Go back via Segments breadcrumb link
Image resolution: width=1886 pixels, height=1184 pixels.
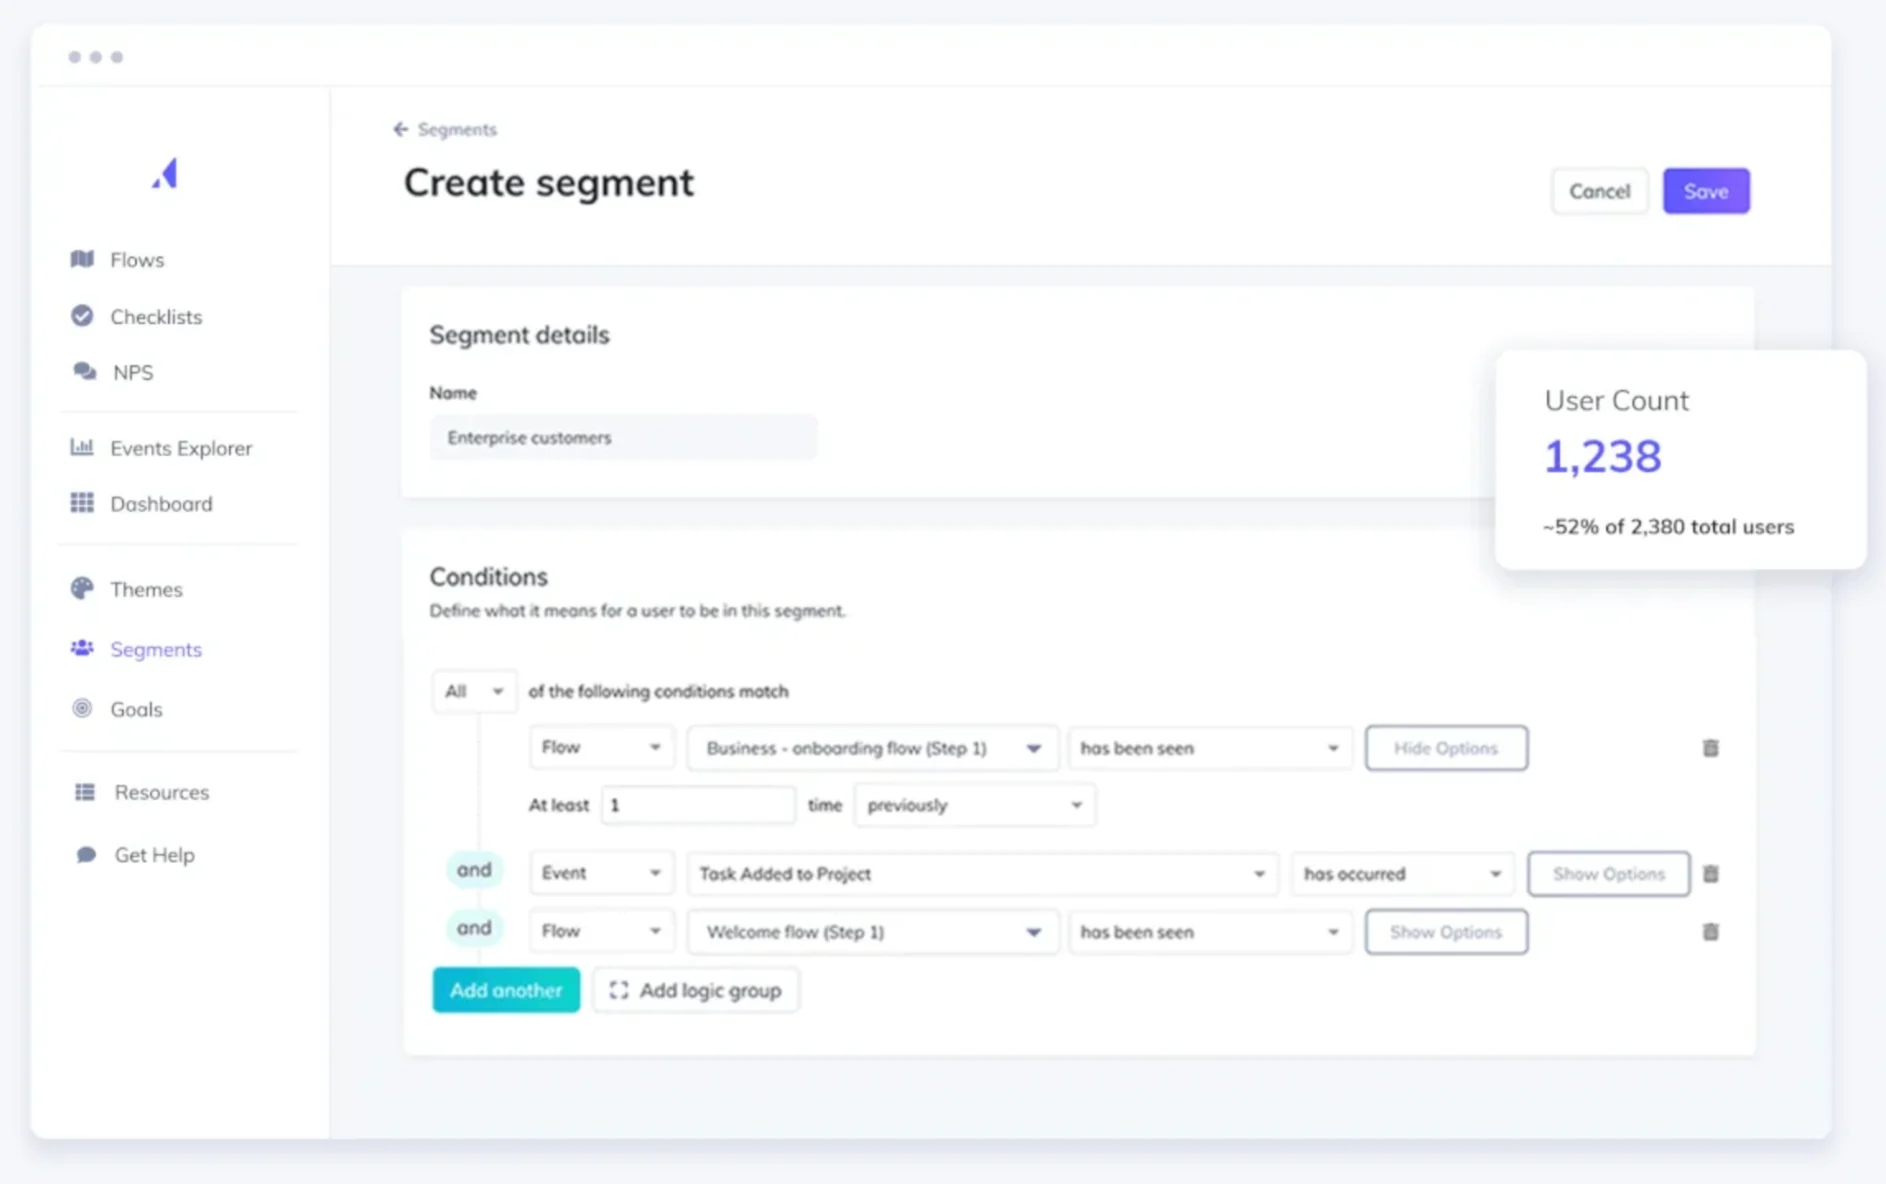pyautogui.click(x=457, y=129)
